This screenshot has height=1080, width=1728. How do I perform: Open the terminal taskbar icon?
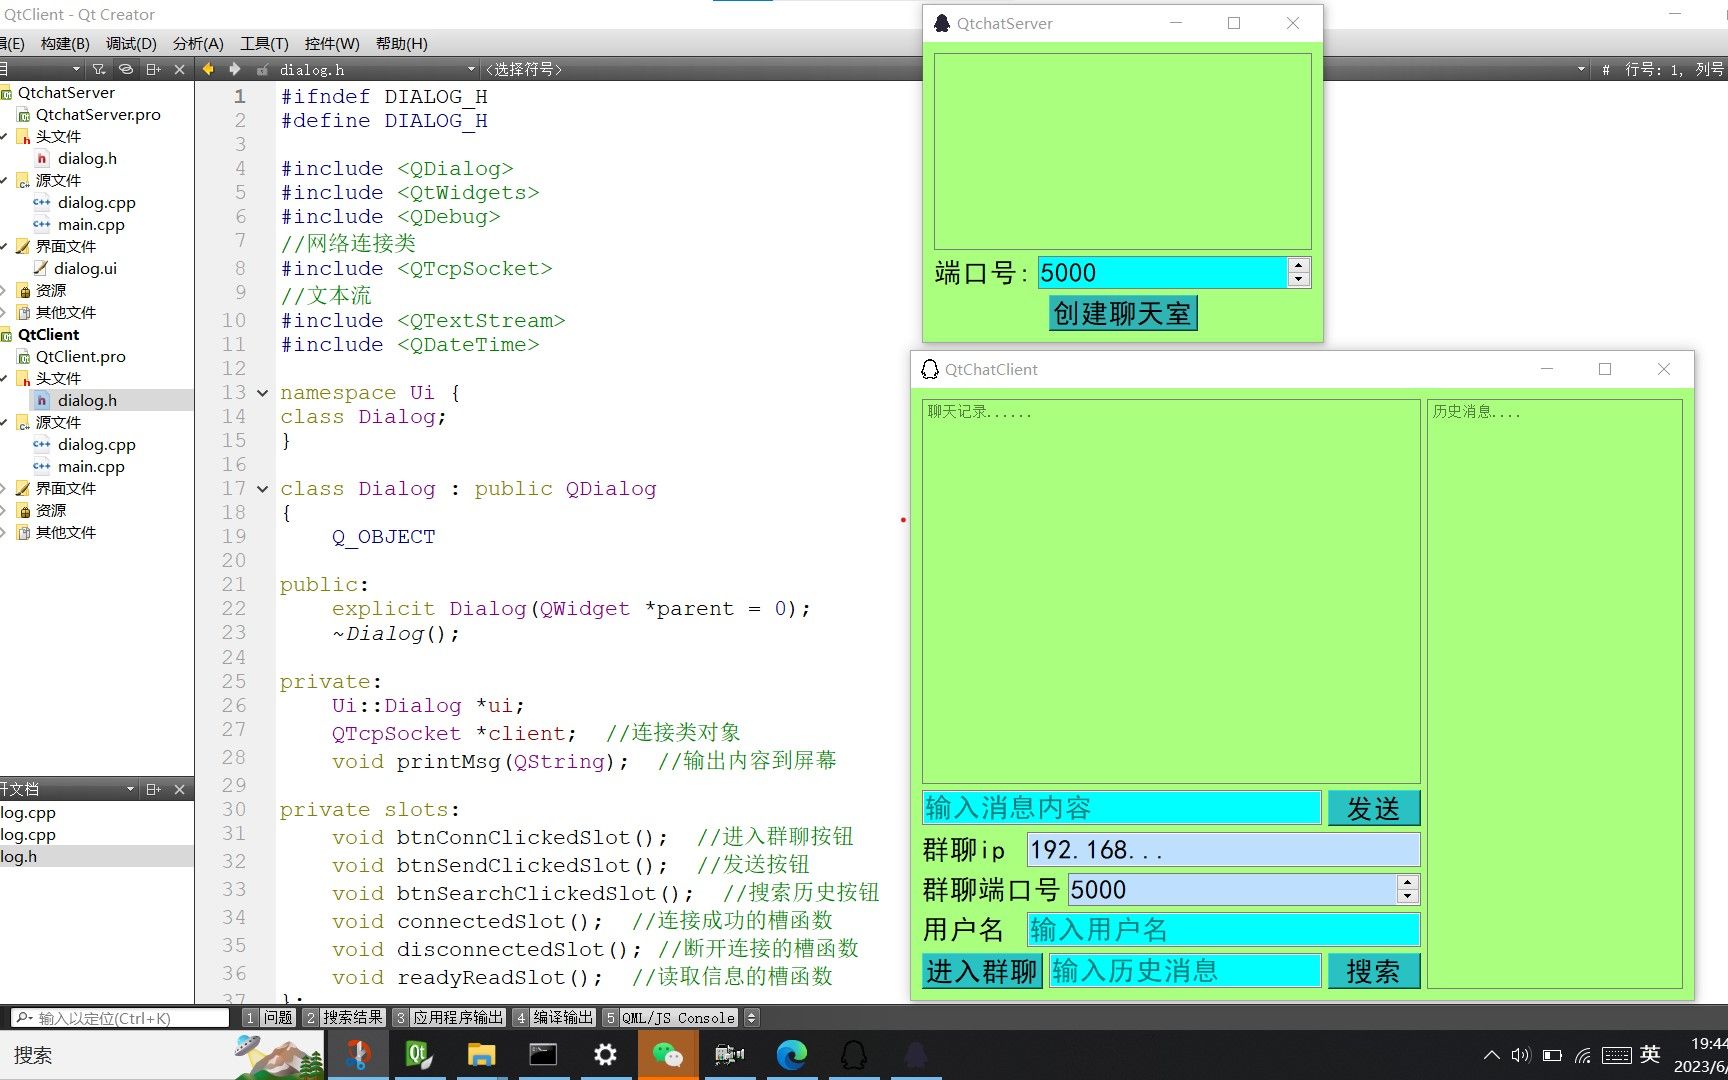(543, 1055)
